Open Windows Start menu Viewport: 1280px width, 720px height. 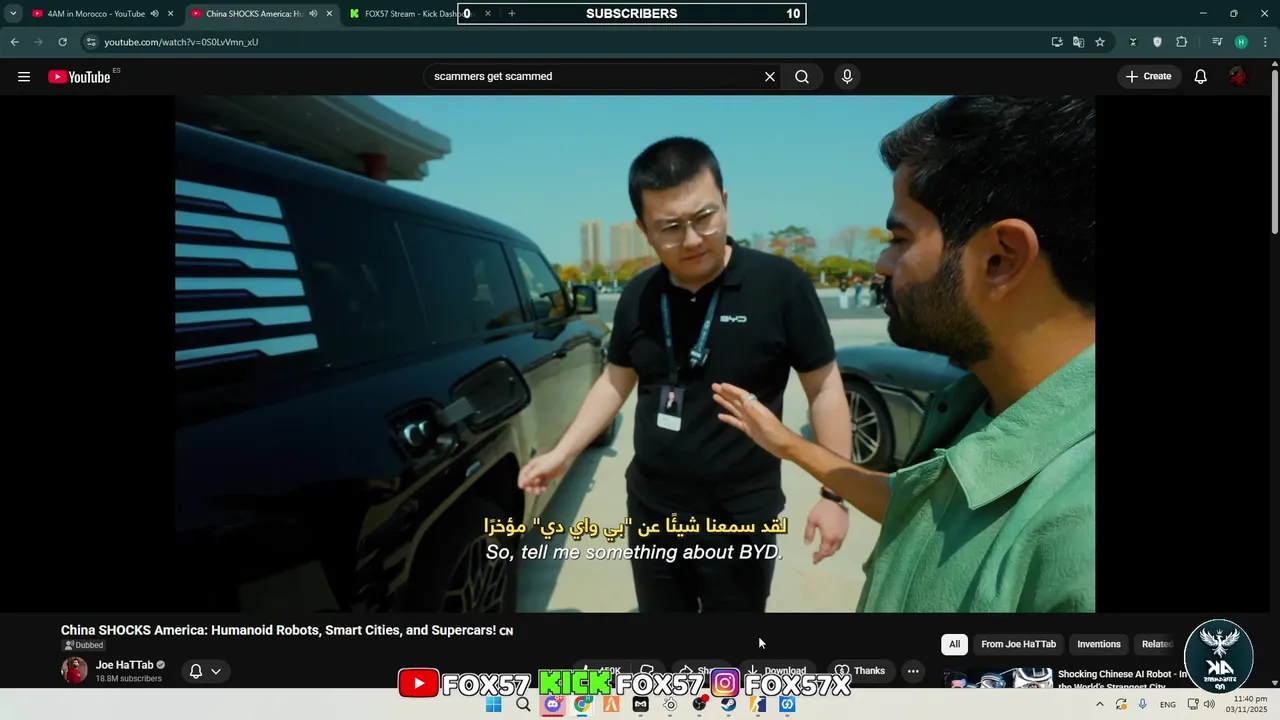pyautogui.click(x=493, y=705)
